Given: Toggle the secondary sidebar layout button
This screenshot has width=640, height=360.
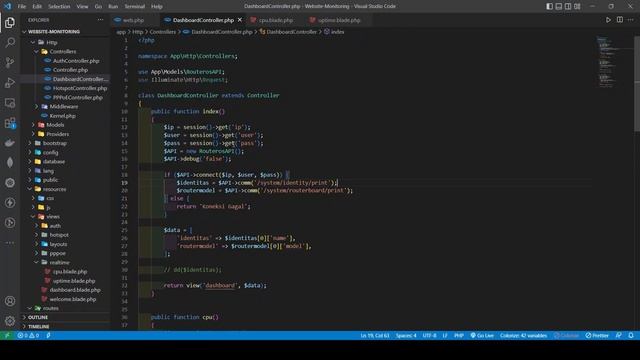Looking at the screenshot, I should click(568, 6).
